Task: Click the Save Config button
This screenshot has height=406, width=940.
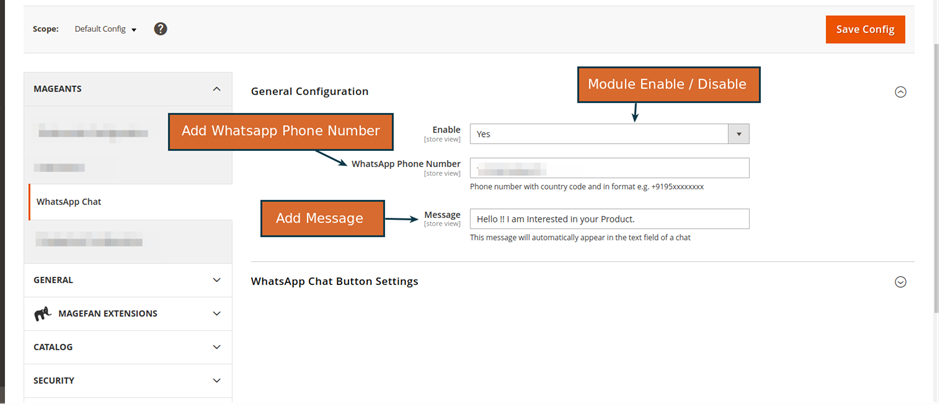Action: click(x=865, y=29)
